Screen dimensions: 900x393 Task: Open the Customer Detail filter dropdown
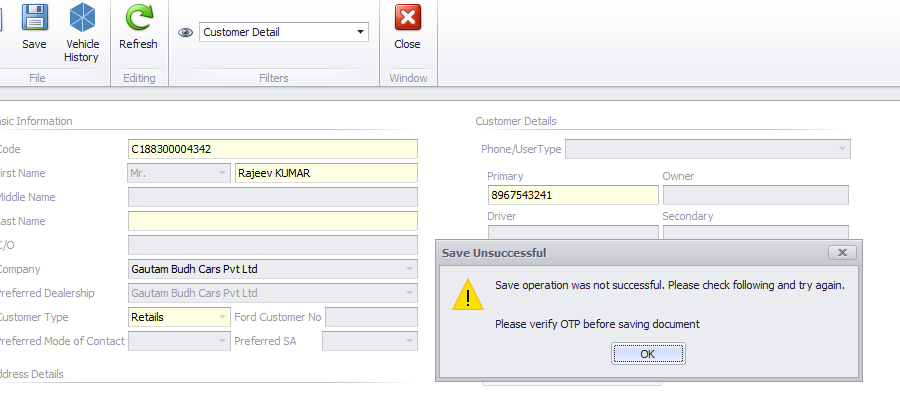360,32
